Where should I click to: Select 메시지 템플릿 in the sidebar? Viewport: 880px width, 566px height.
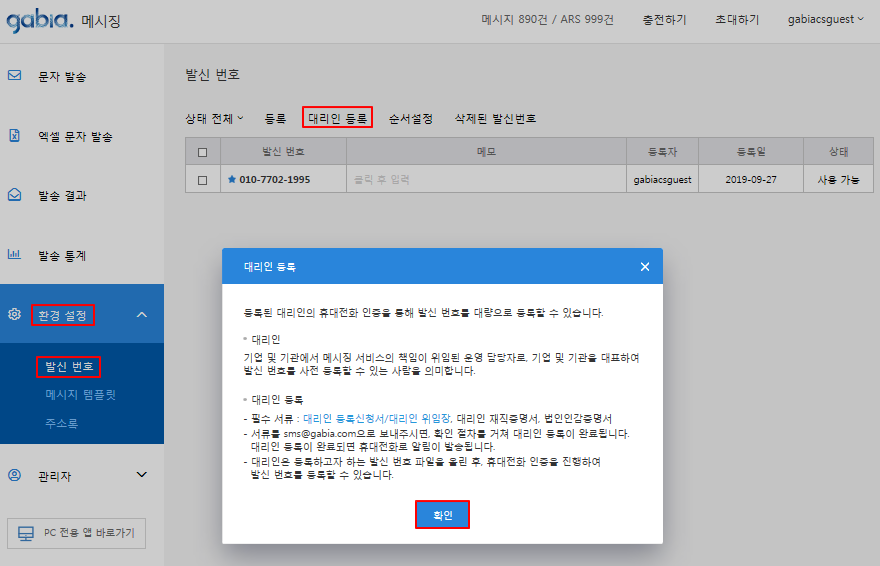pos(81,395)
